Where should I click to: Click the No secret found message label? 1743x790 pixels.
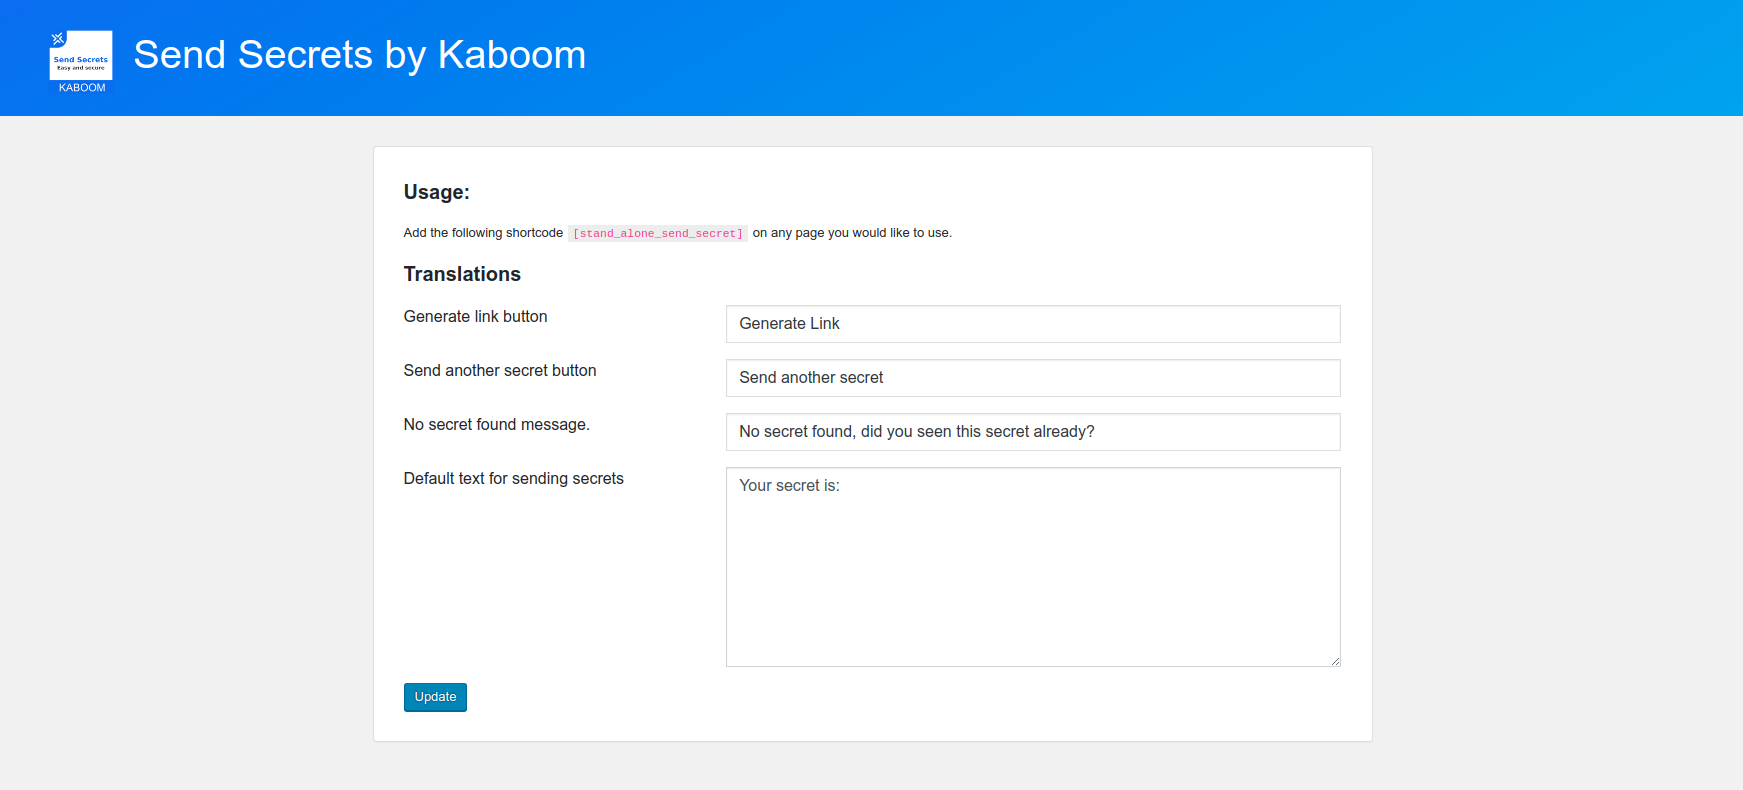point(497,424)
